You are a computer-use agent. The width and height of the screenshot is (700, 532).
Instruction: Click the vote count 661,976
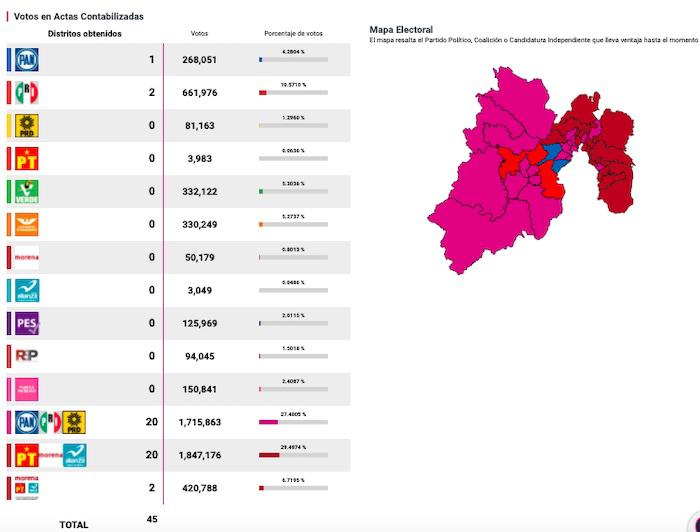[x=200, y=93]
